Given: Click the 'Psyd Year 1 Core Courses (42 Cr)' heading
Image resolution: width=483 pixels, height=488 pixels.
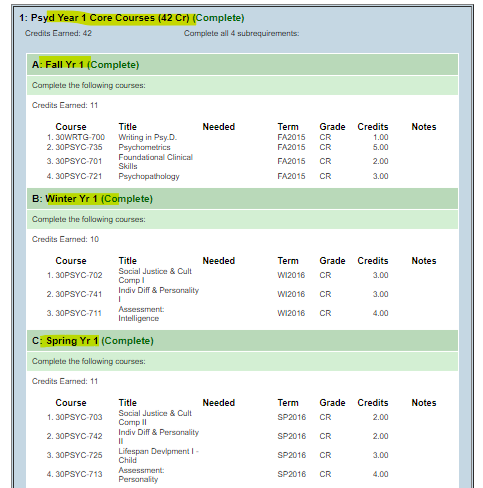Looking at the screenshot, I should pyautogui.click(x=110, y=18).
